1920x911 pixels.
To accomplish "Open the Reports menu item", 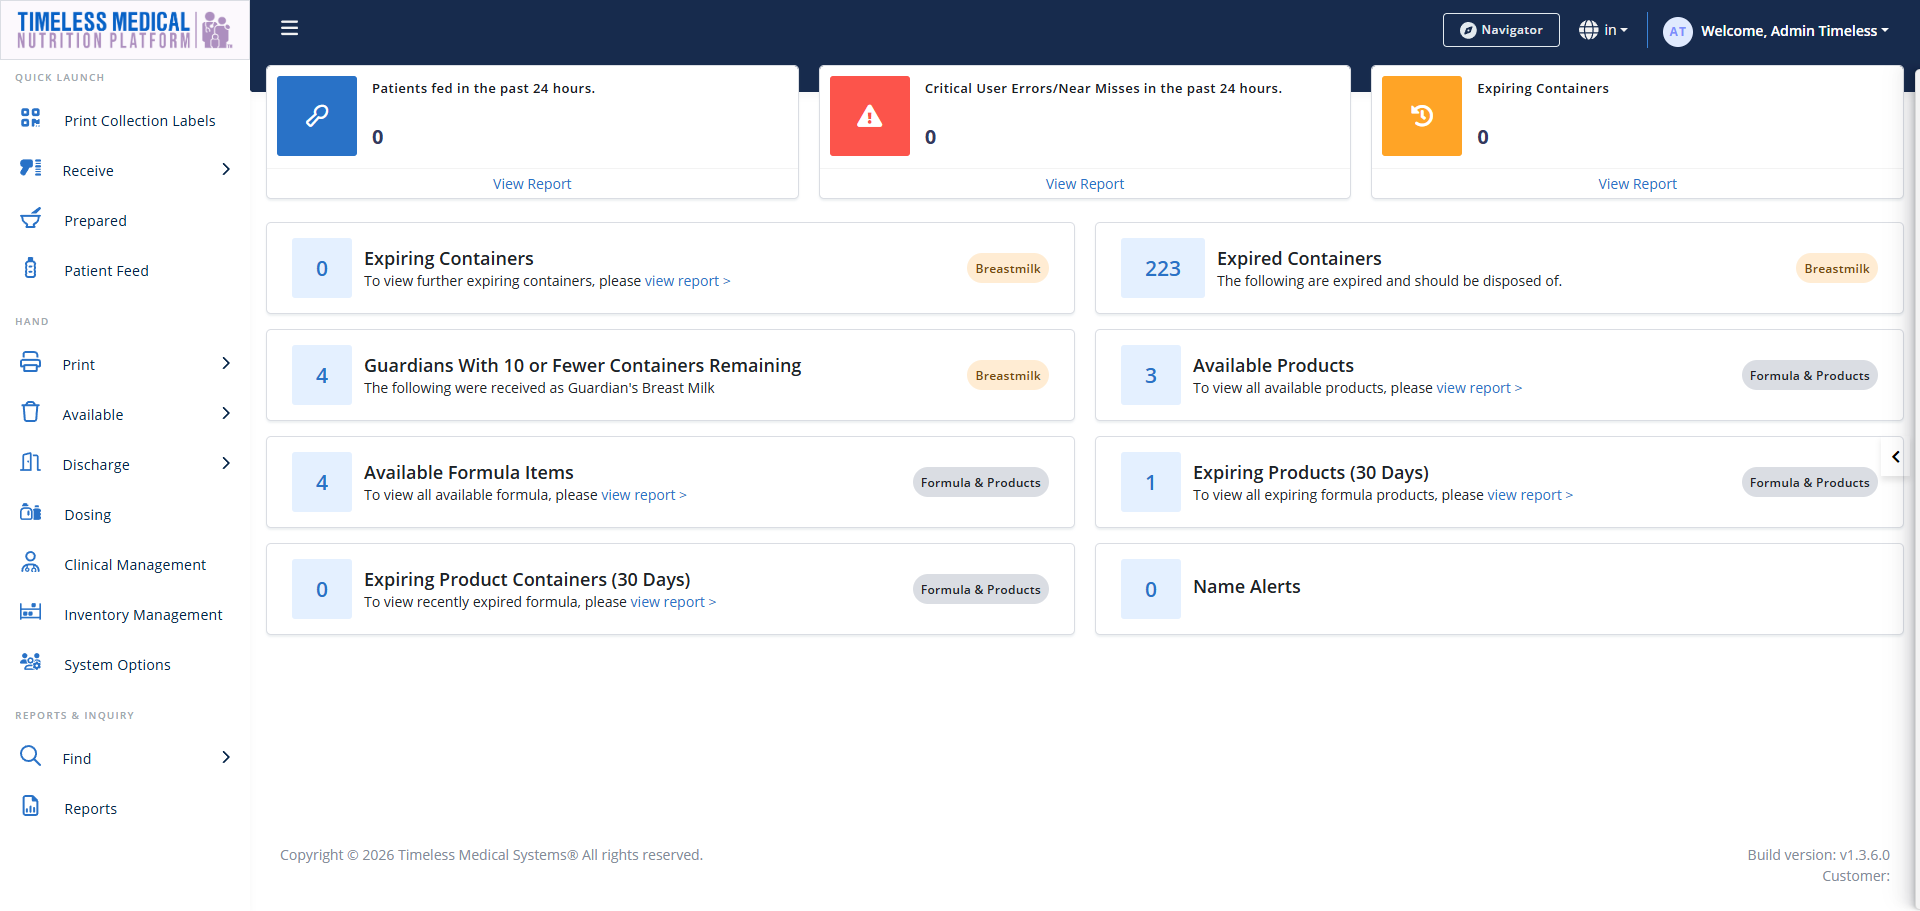I will tap(90, 809).
